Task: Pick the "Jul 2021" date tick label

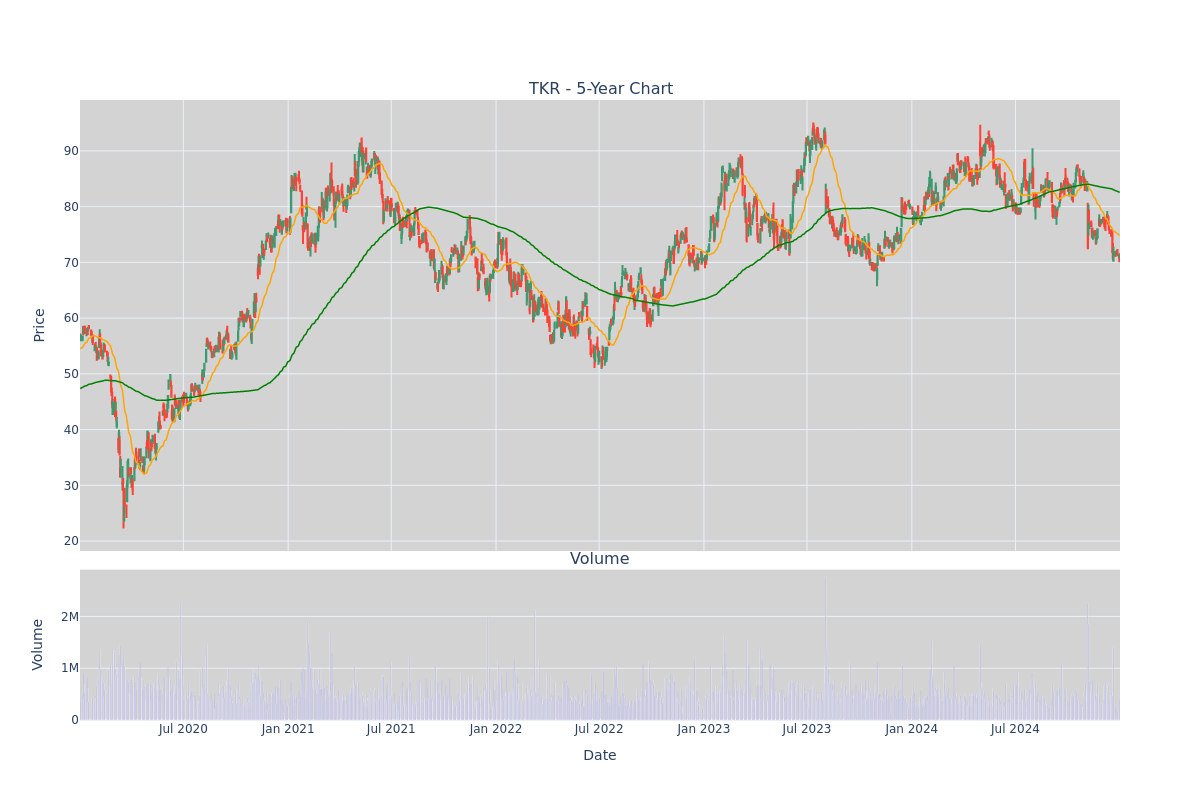Action: pyautogui.click(x=391, y=729)
